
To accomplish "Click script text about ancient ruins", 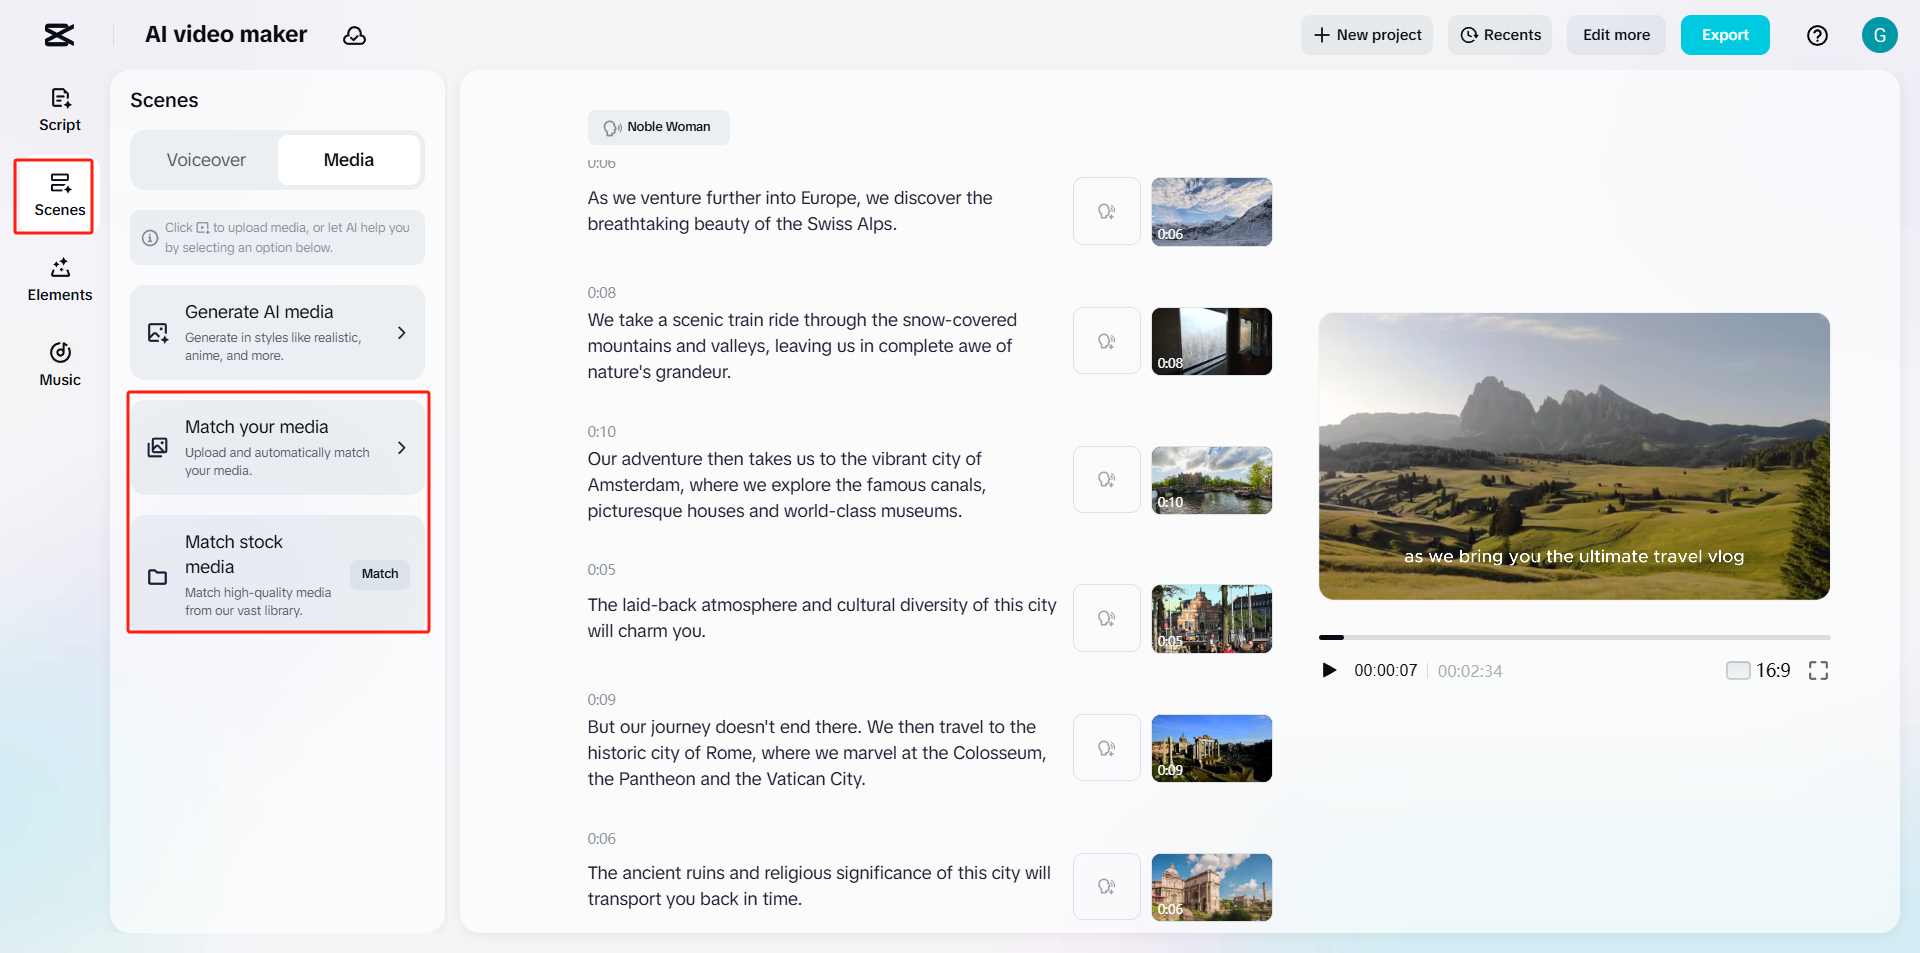I will click(819, 886).
